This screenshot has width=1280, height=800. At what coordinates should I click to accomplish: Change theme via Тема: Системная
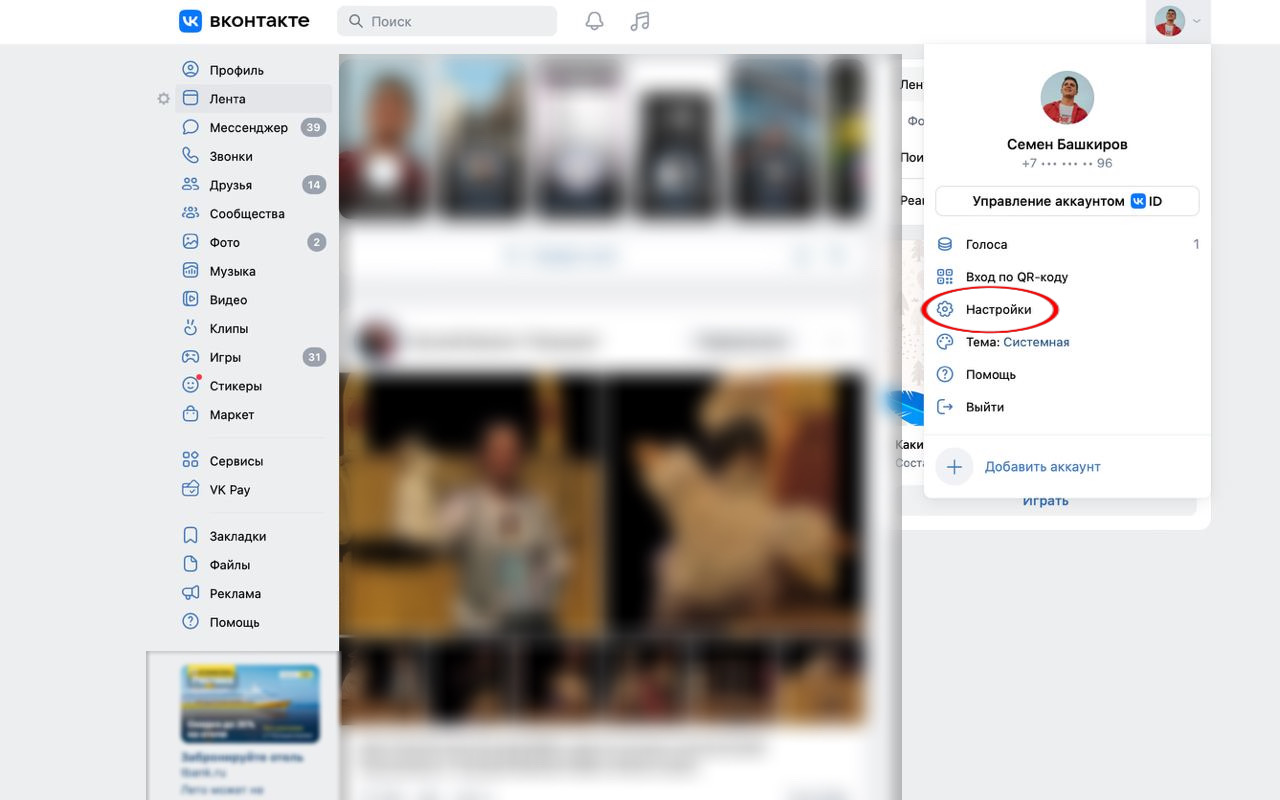(1016, 342)
